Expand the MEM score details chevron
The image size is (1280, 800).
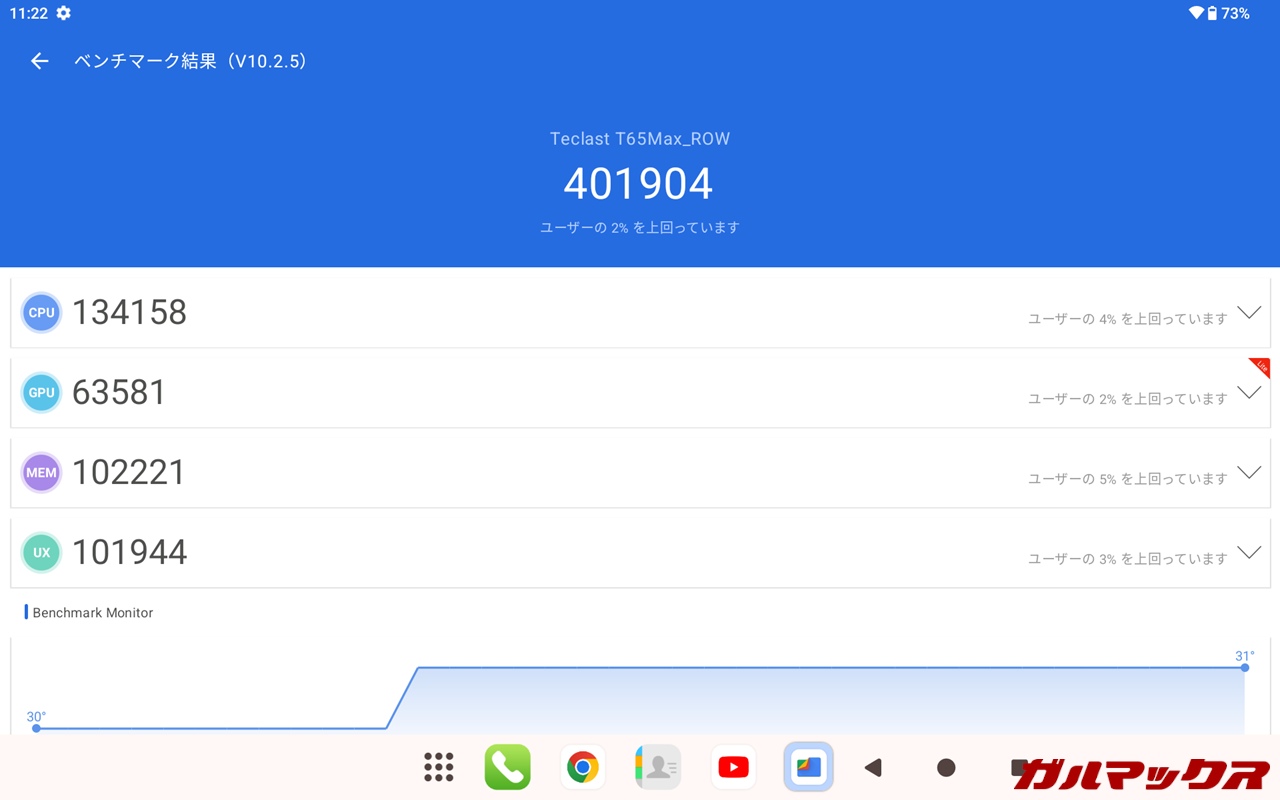1248,472
